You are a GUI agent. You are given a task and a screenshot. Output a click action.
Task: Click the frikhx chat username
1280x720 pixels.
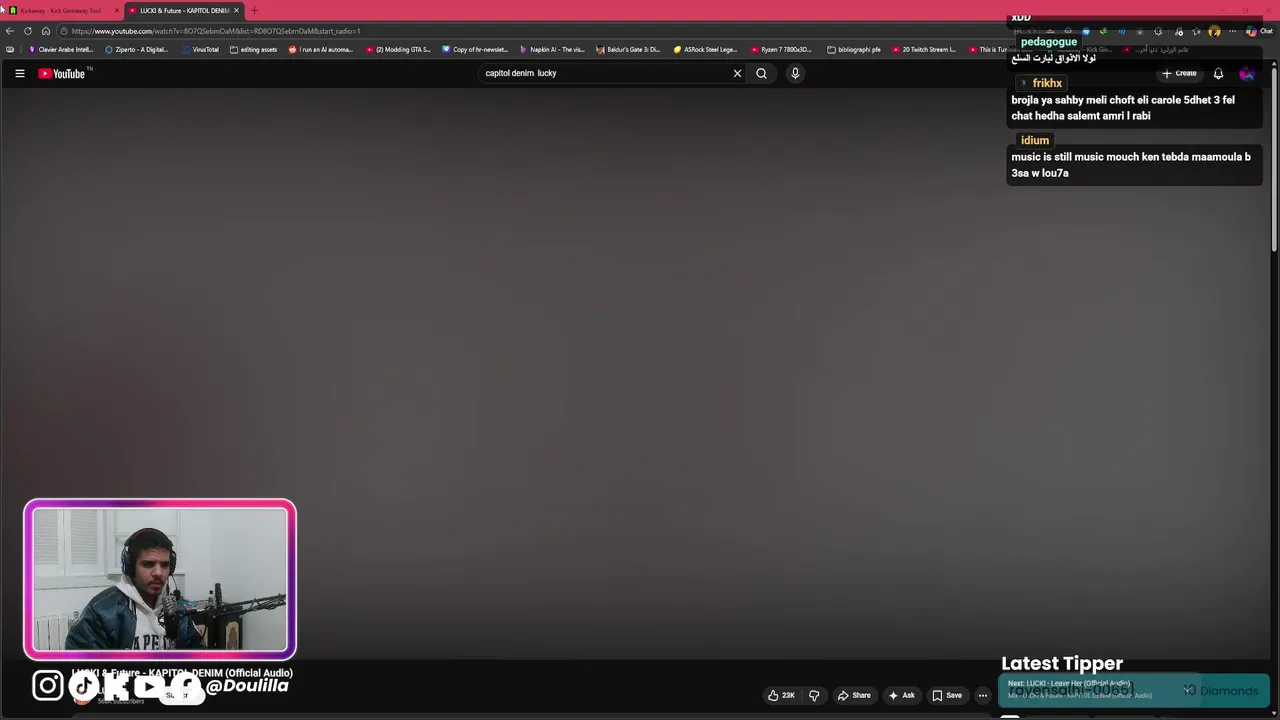pyautogui.click(x=1047, y=83)
